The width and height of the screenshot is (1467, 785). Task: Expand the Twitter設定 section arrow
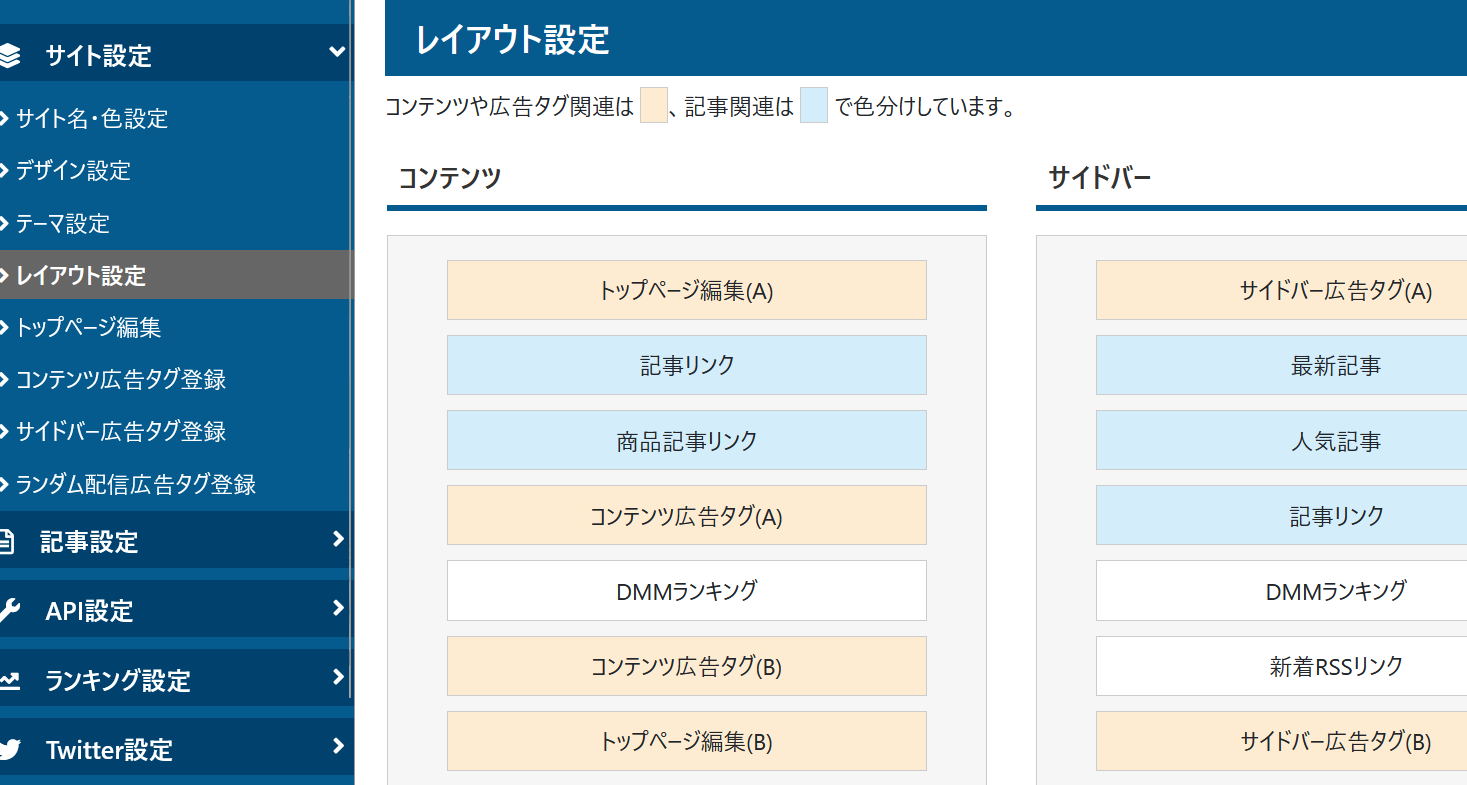click(337, 746)
